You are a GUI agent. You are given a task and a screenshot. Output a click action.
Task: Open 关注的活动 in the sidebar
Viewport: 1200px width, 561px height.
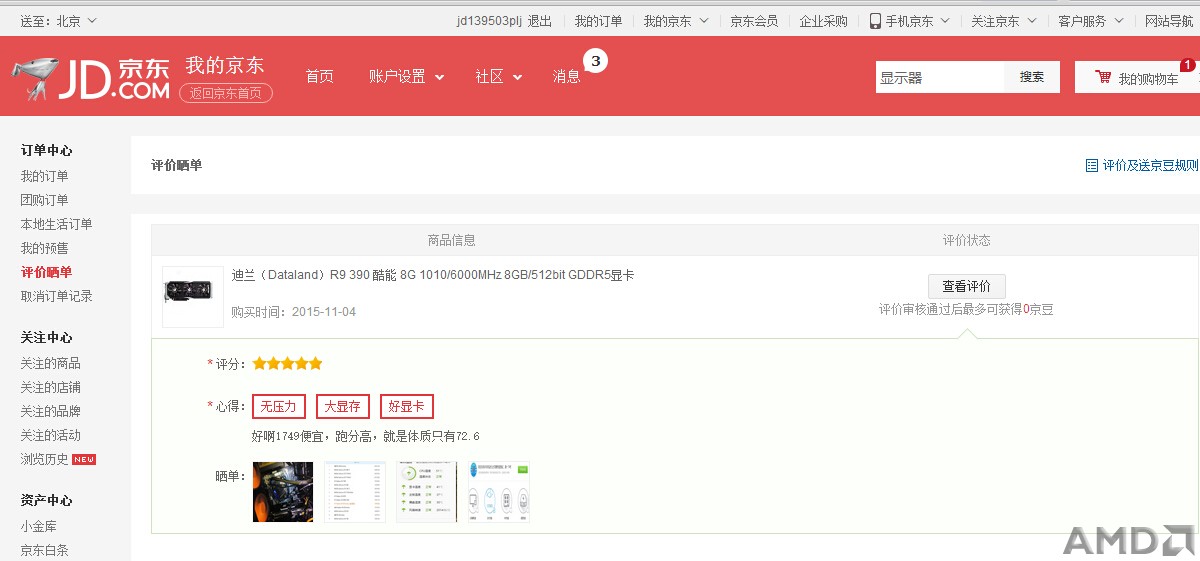tap(51, 435)
